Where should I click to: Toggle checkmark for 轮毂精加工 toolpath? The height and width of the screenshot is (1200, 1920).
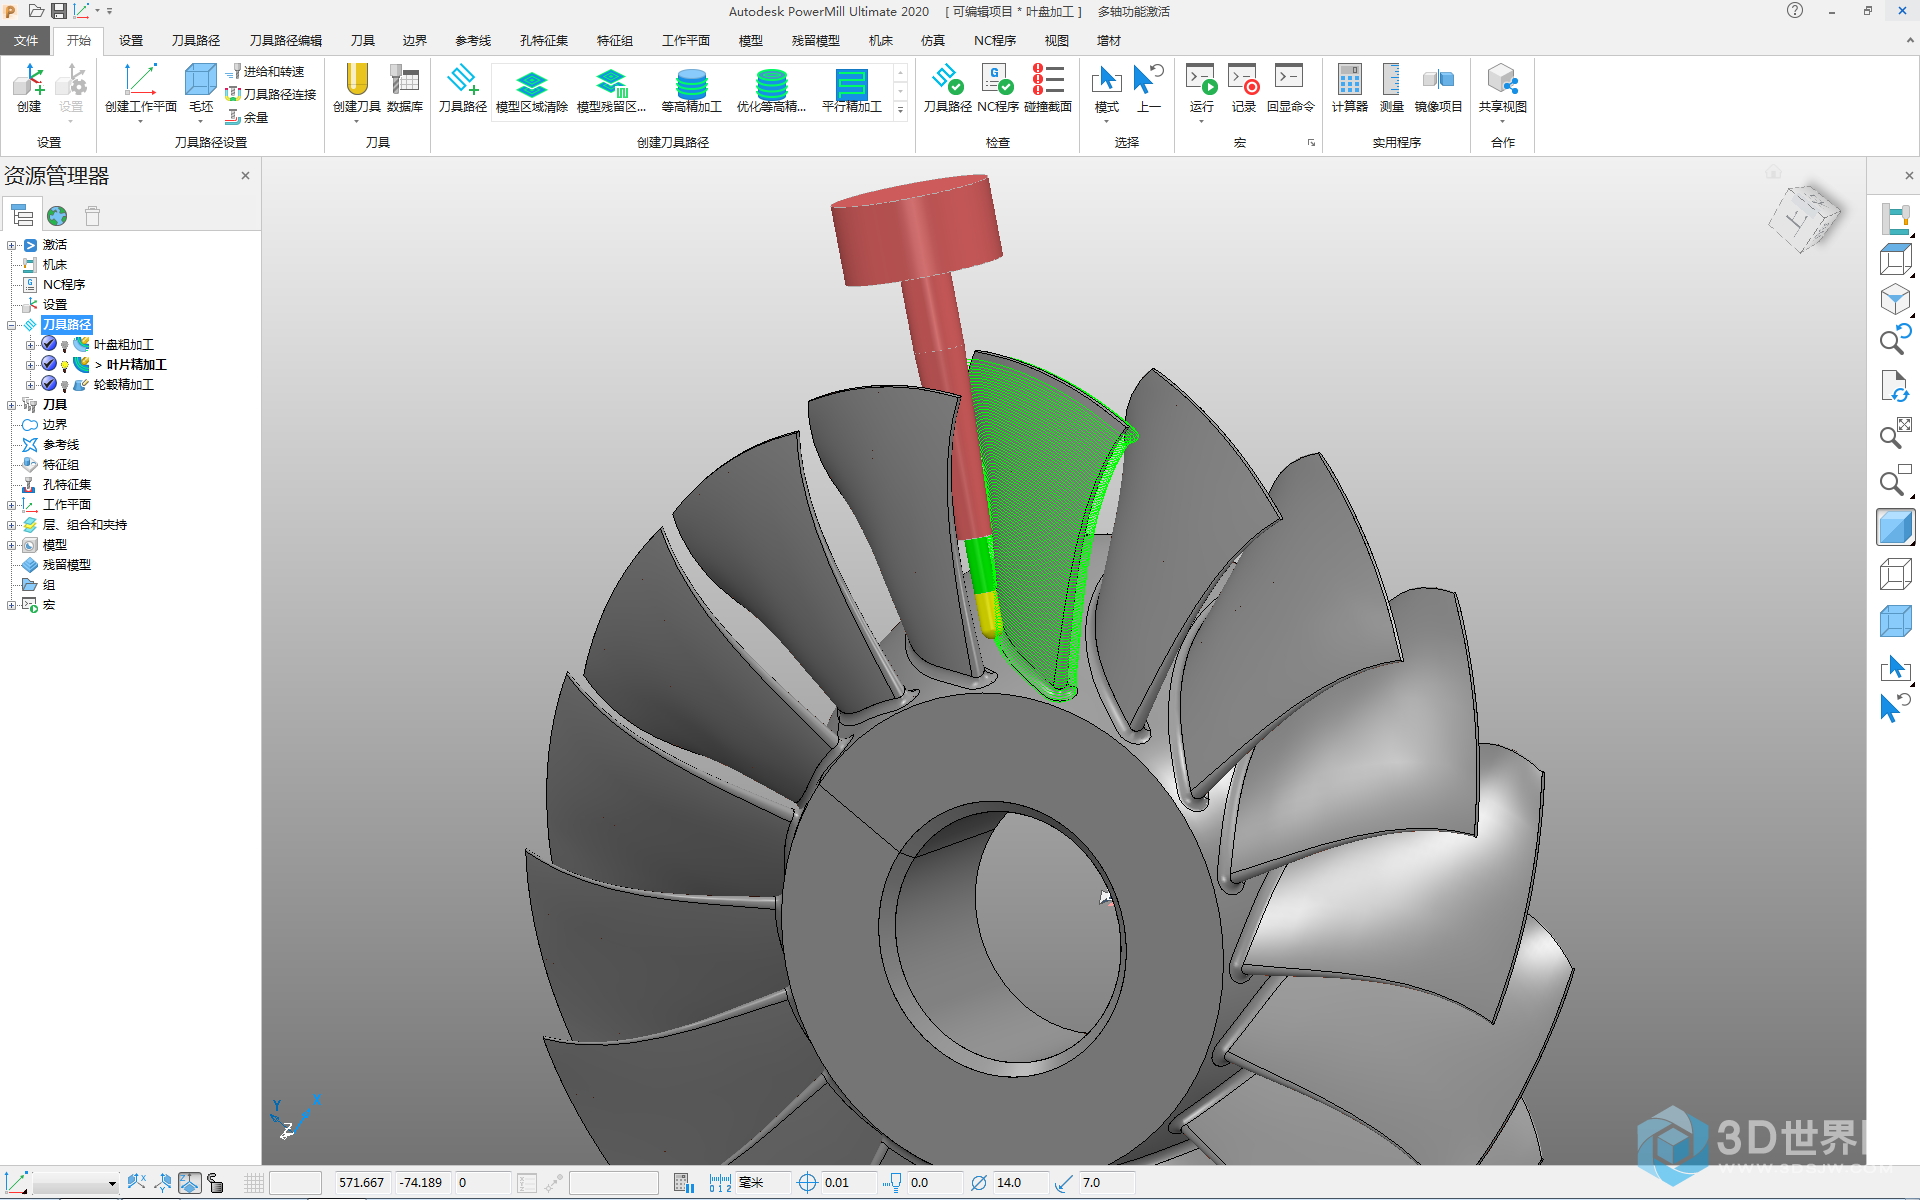point(49,384)
